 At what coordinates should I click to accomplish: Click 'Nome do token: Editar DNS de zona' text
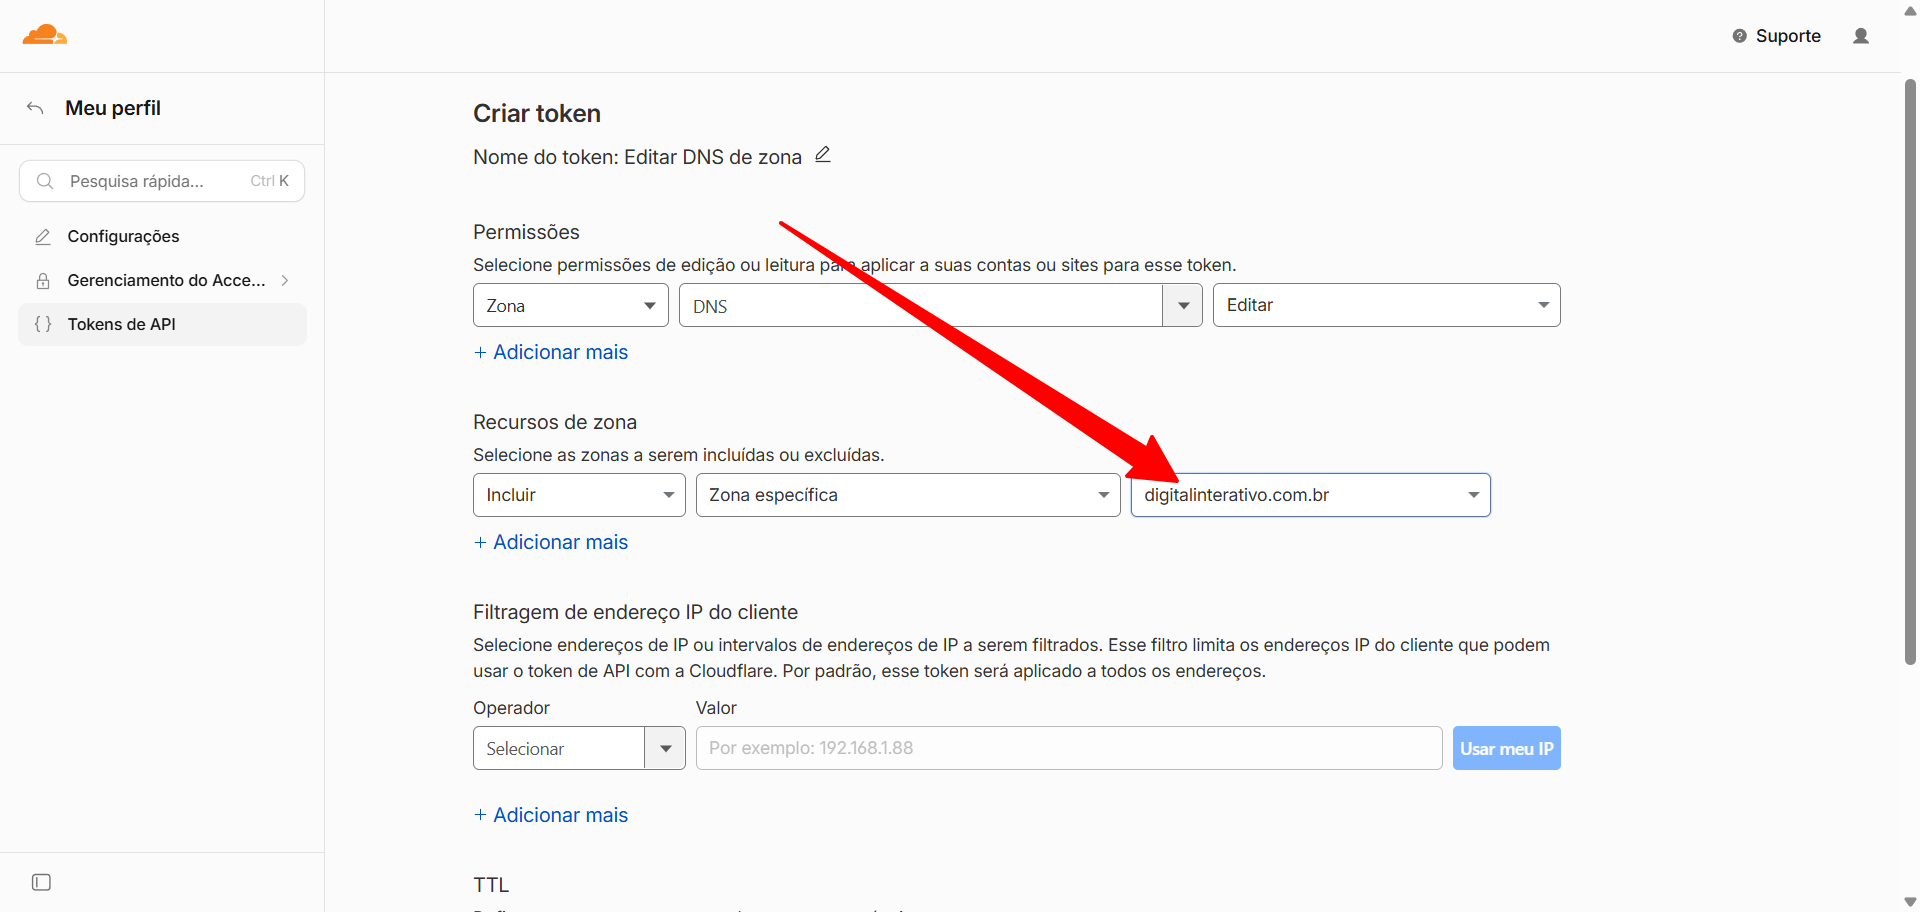tap(638, 157)
